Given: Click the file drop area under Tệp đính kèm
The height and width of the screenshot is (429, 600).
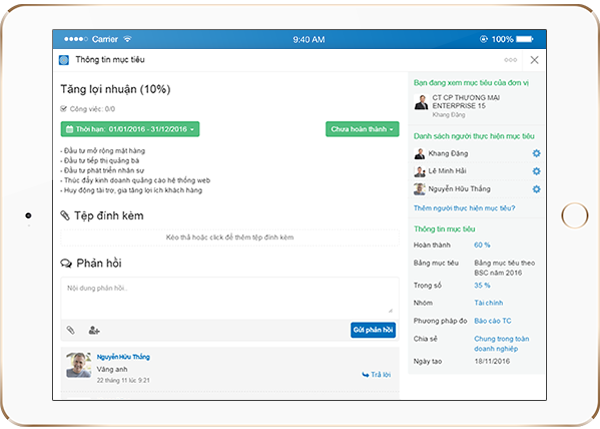Looking at the screenshot, I should (x=229, y=237).
